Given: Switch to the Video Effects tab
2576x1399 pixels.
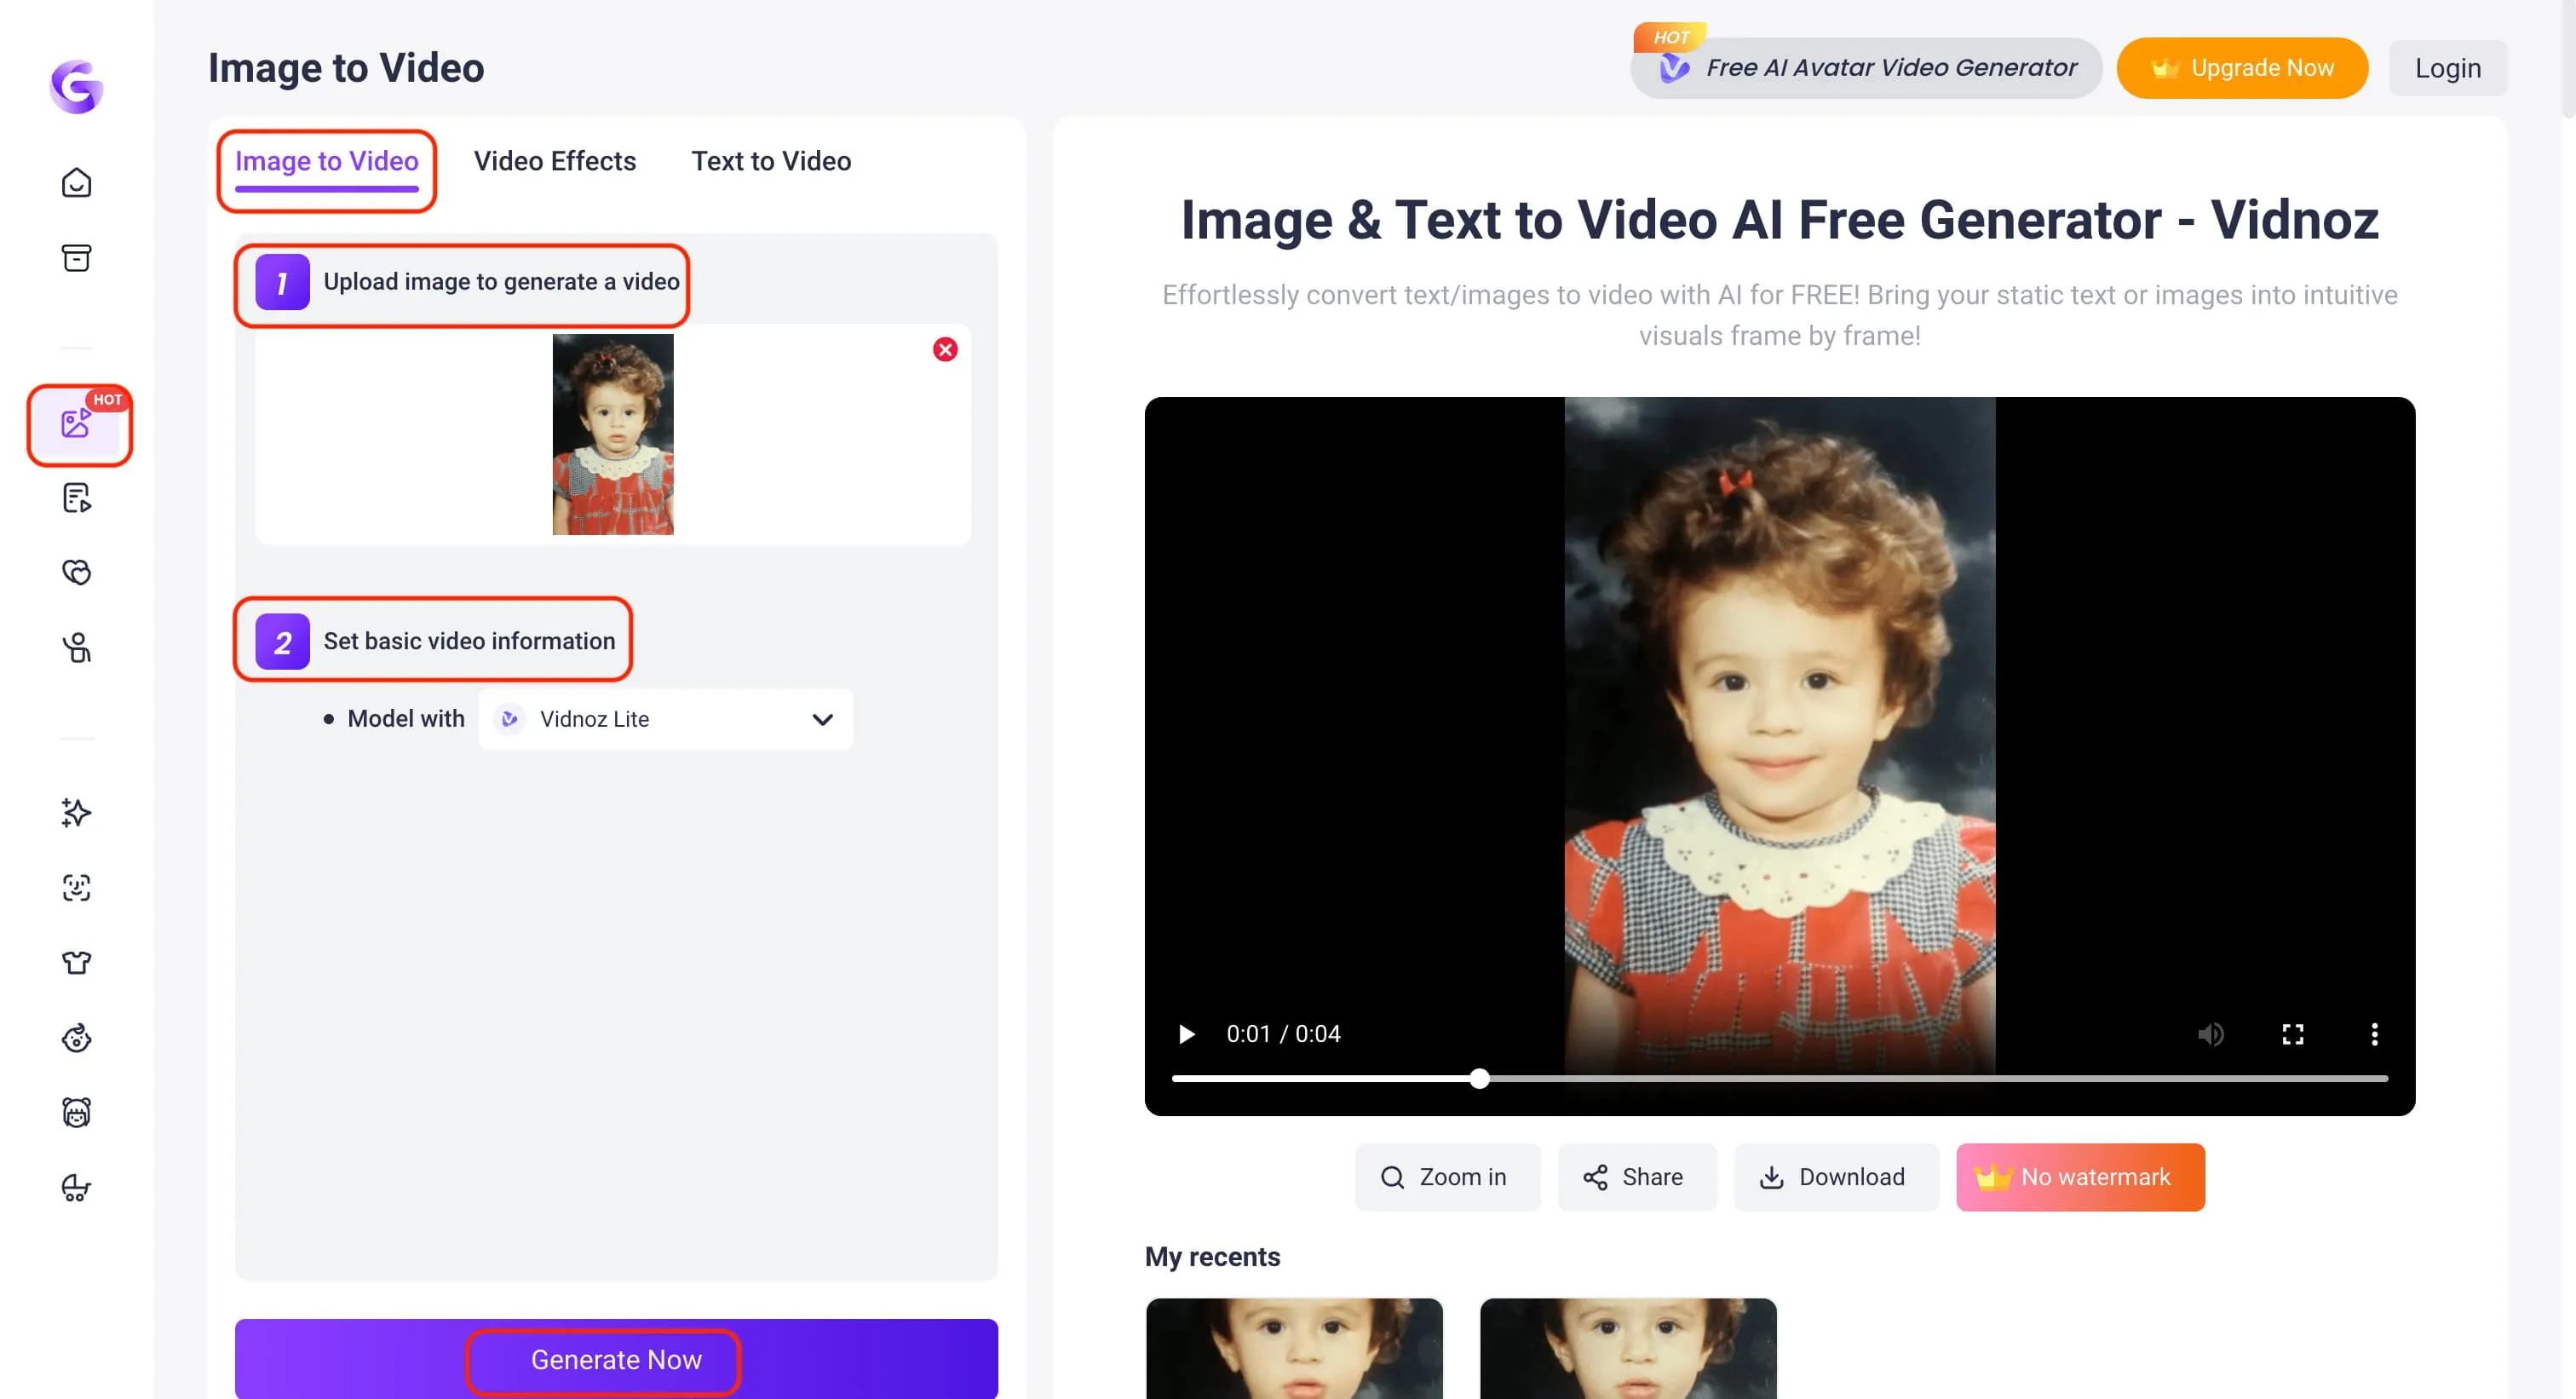Looking at the screenshot, I should tap(554, 161).
